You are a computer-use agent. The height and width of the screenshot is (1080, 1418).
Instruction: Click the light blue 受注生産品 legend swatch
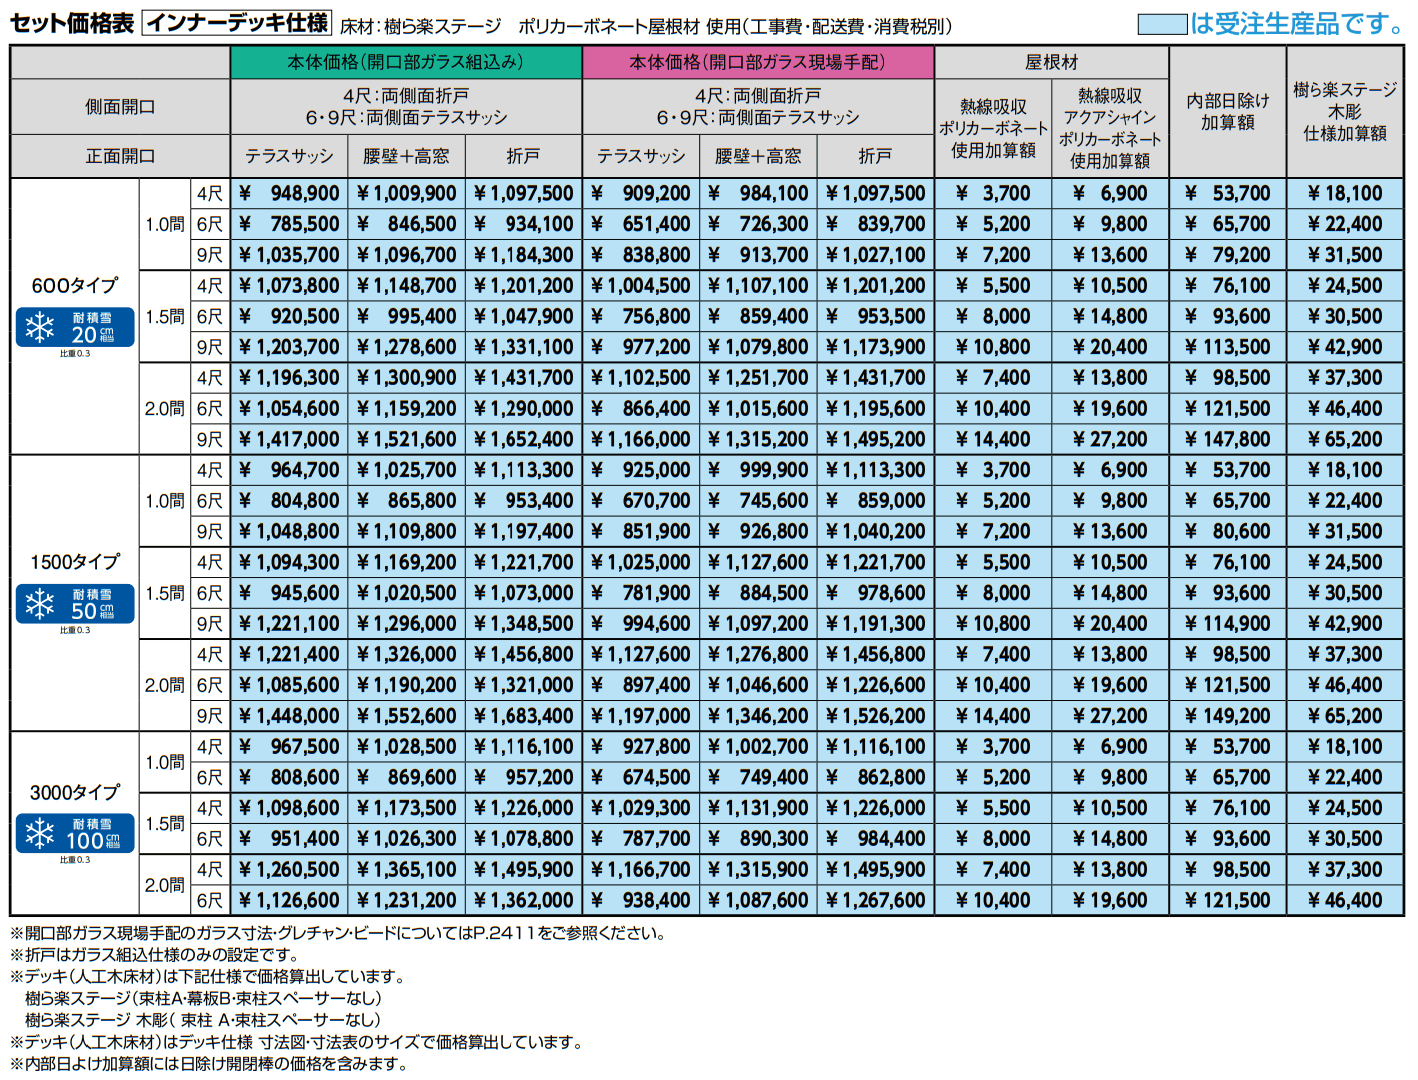click(1162, 24)
